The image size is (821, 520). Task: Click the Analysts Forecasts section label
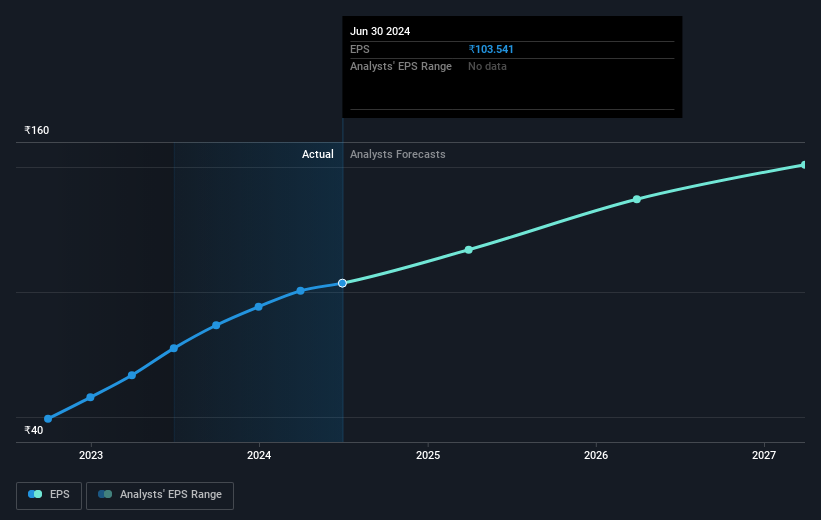397,154
